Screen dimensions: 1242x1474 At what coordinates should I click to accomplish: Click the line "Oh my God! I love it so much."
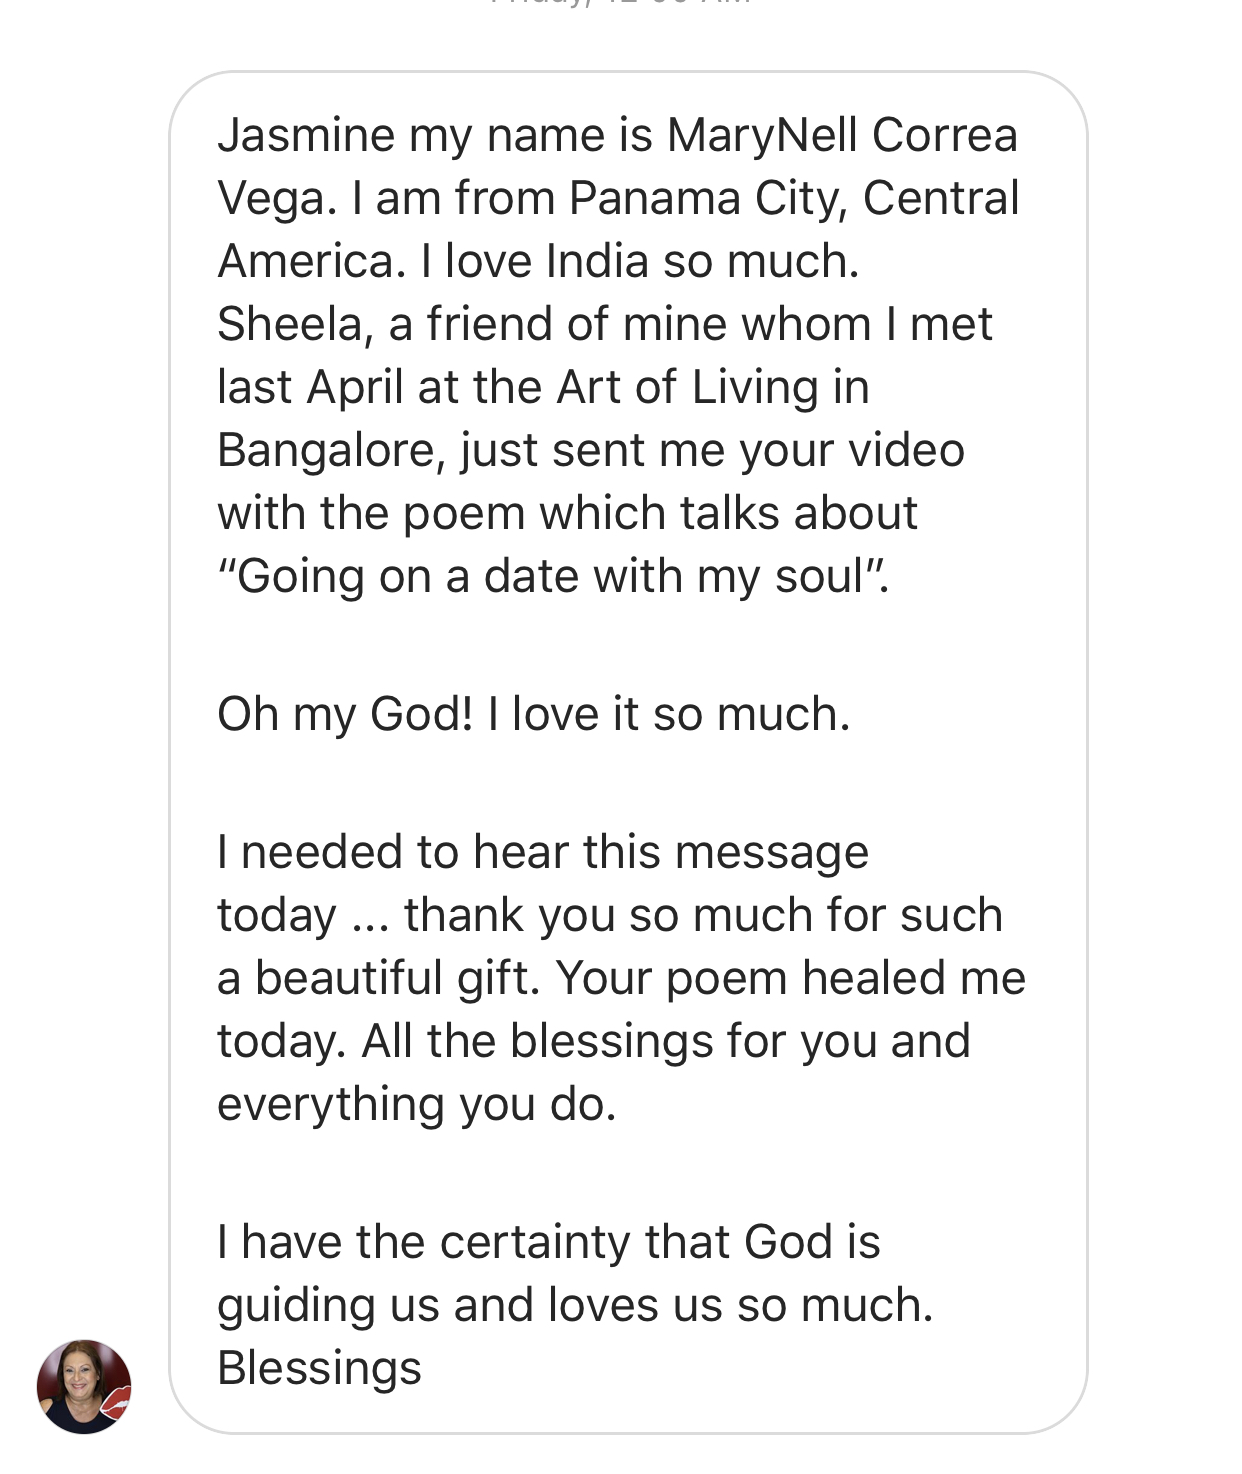click(x=533, y=714)
